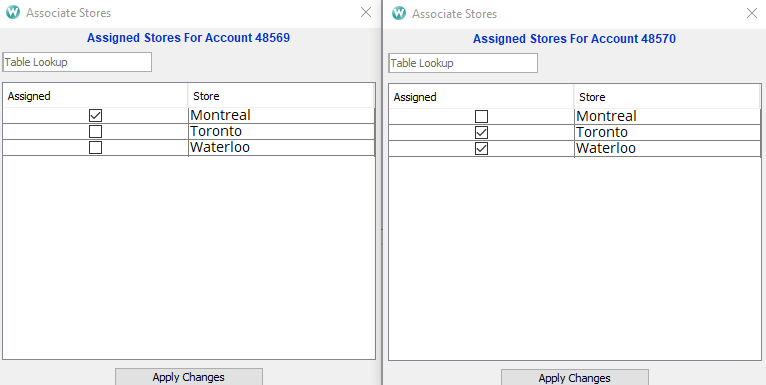Apply Changes for Account 48570

point(574,378)
